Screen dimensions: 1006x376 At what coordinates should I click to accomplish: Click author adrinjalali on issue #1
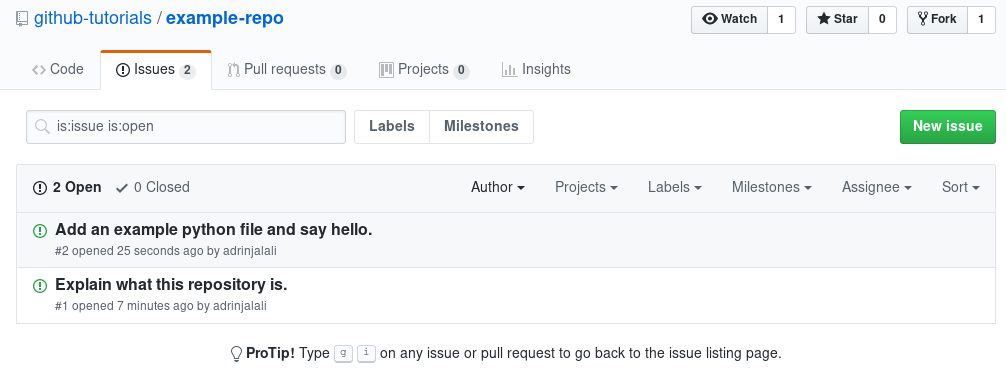pyautogui.click(x=240, y=306)
